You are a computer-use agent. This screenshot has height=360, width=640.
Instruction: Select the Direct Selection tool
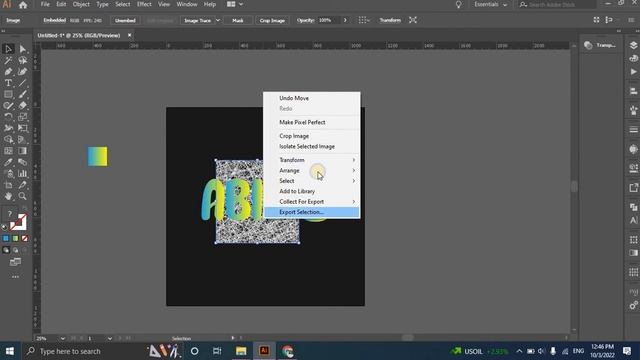[x=23, y=49]
